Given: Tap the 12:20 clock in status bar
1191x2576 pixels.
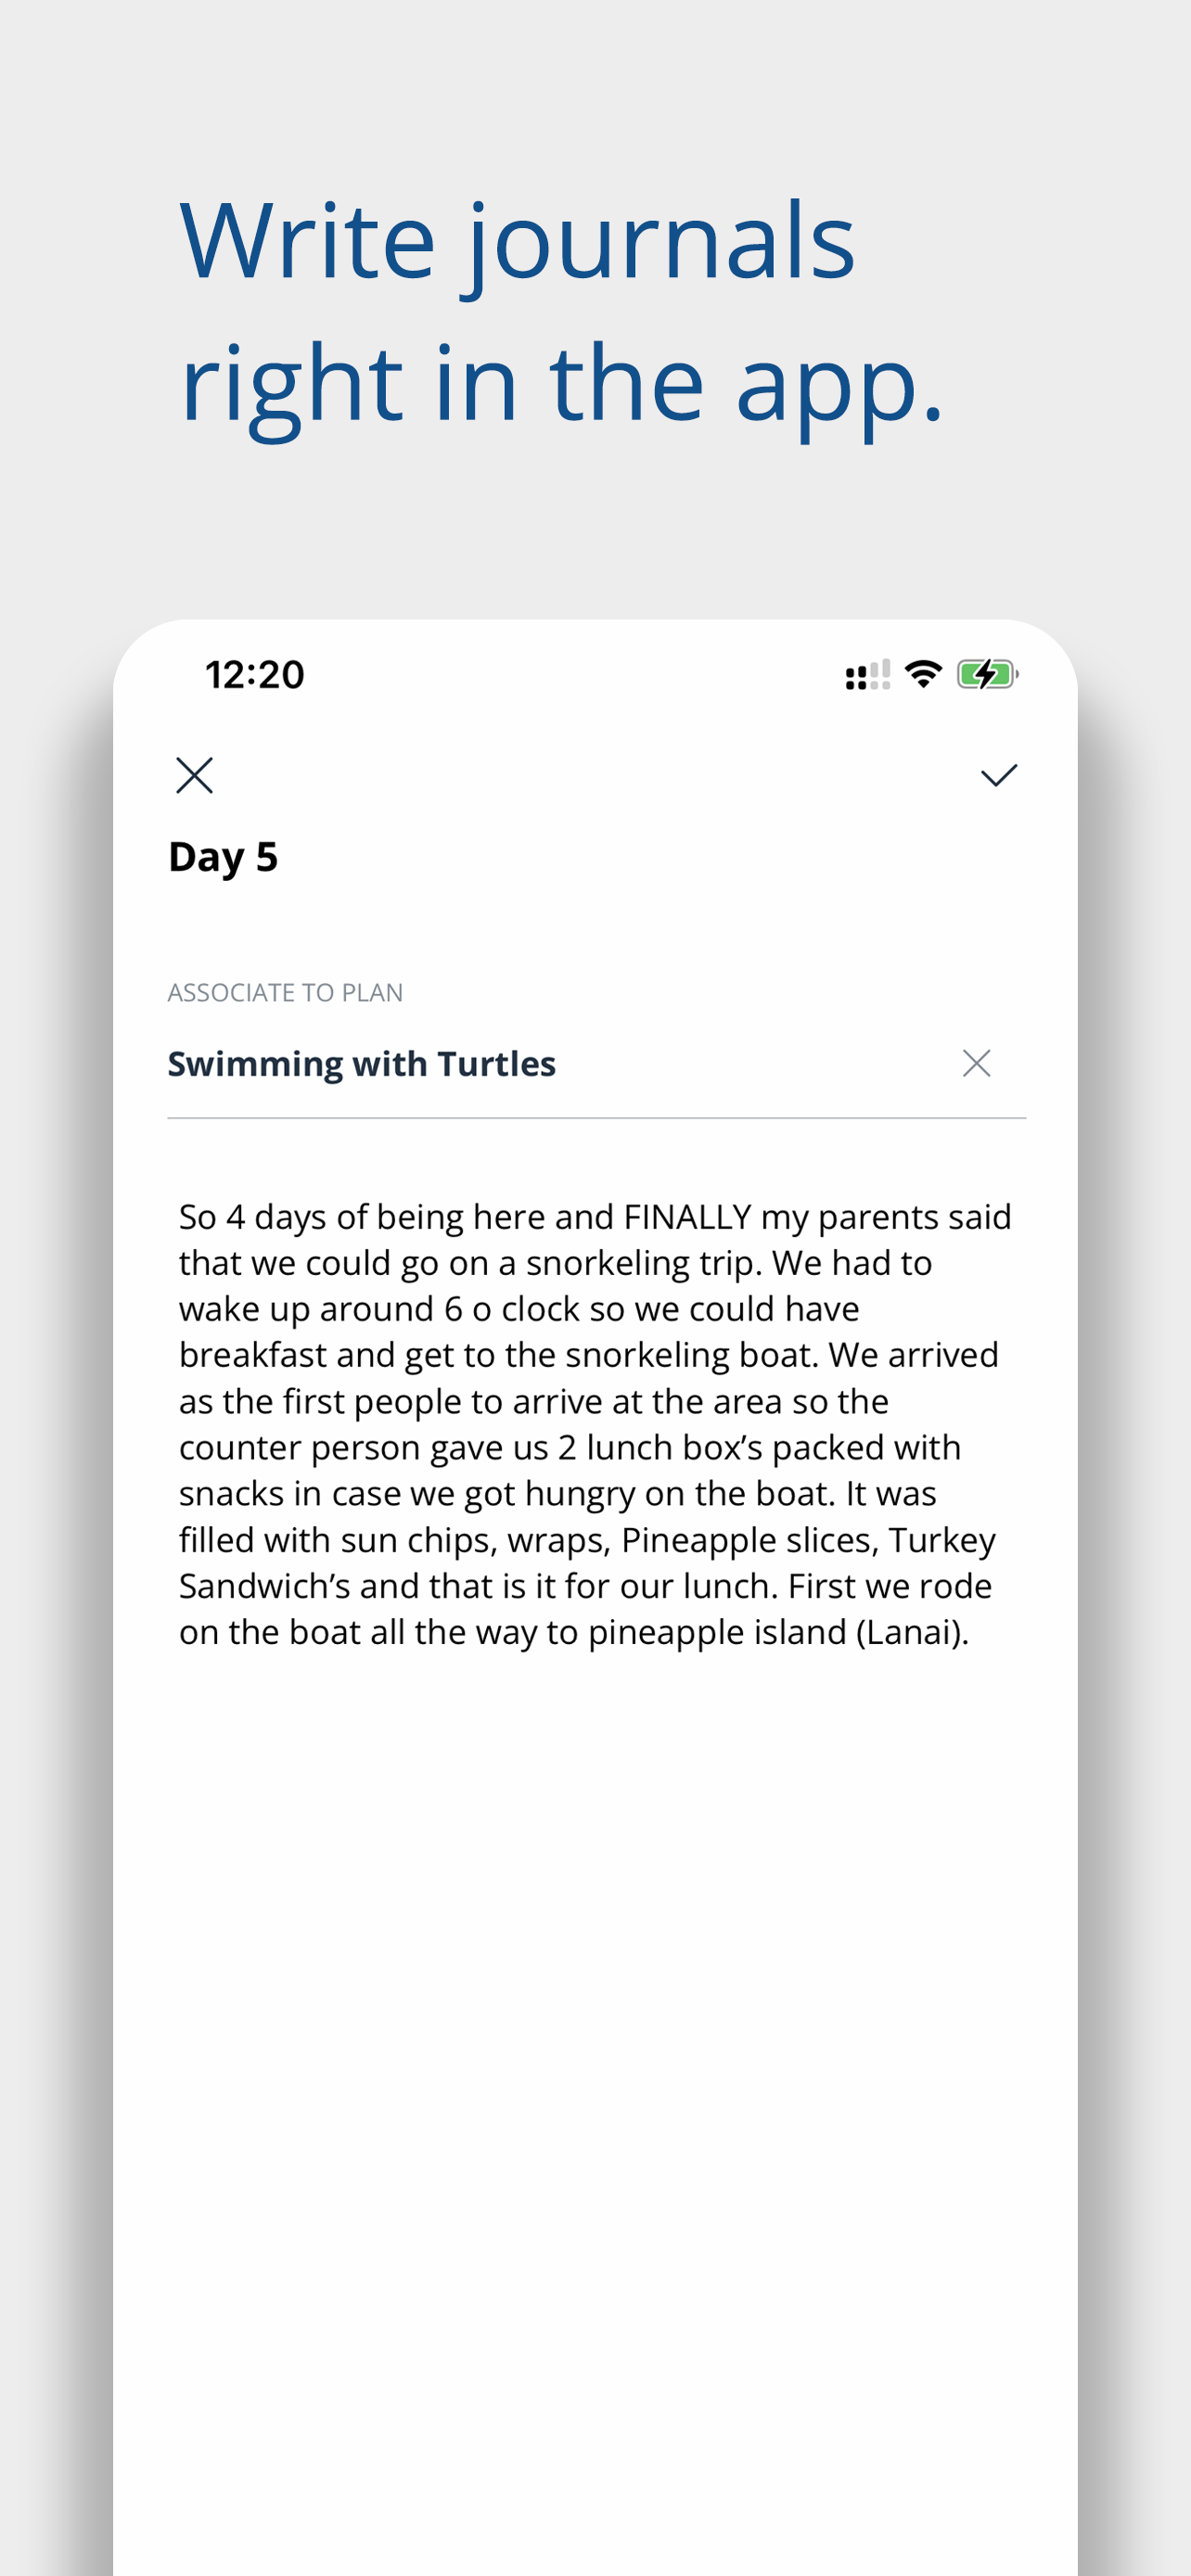Looking at the screenshot, I should tap(255, 675).
